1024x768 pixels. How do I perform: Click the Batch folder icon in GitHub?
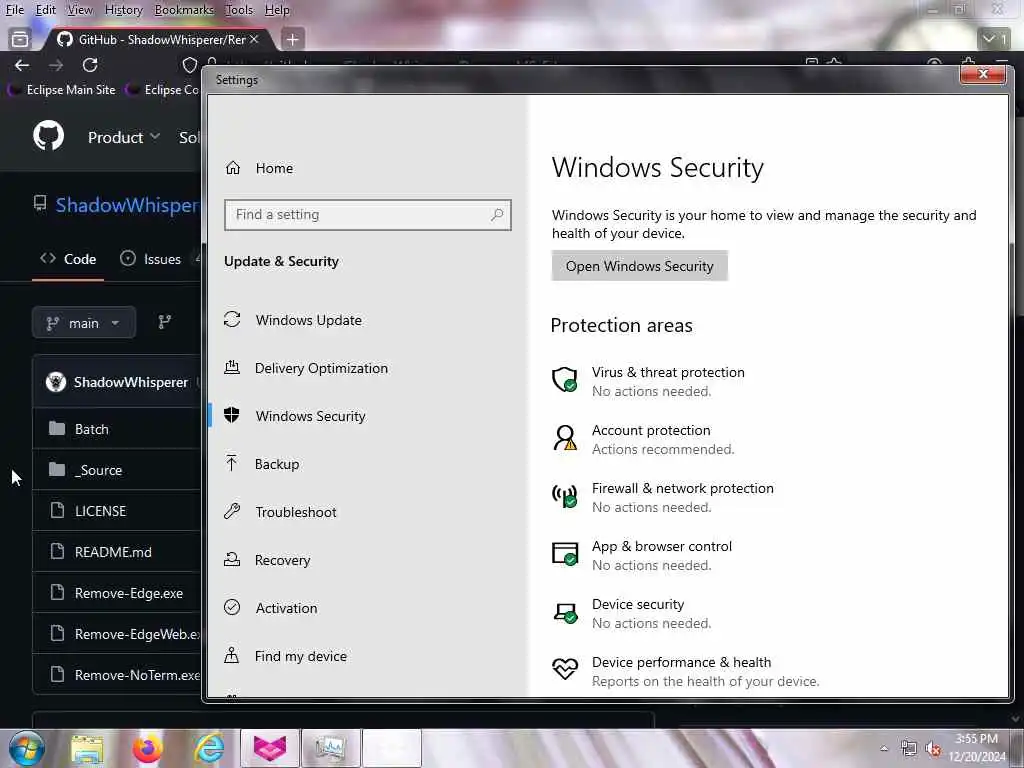point(57,428)
